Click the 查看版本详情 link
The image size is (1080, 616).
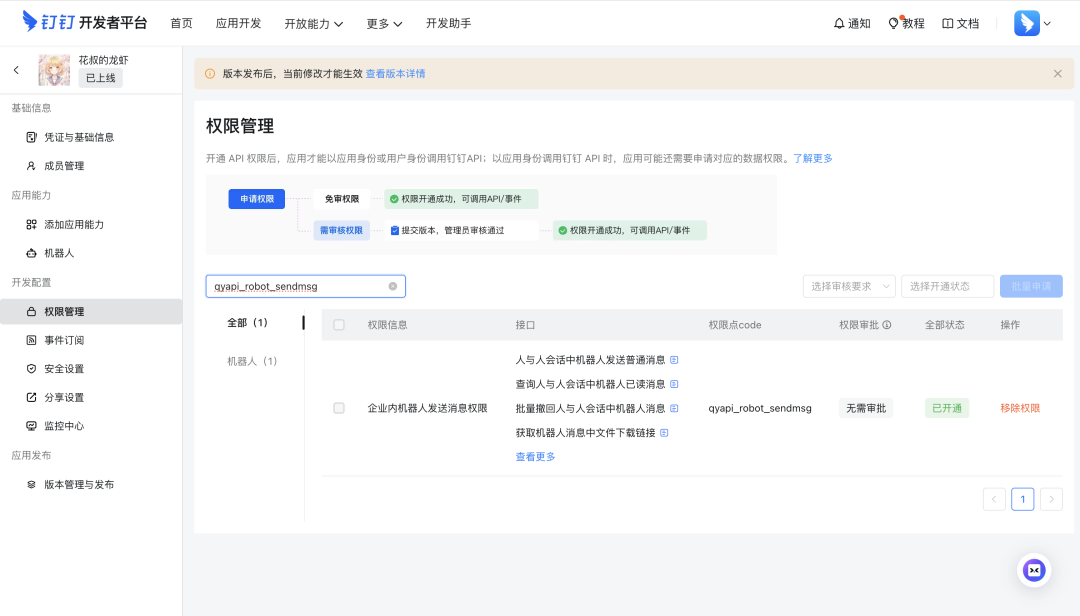tap(395, 74)
